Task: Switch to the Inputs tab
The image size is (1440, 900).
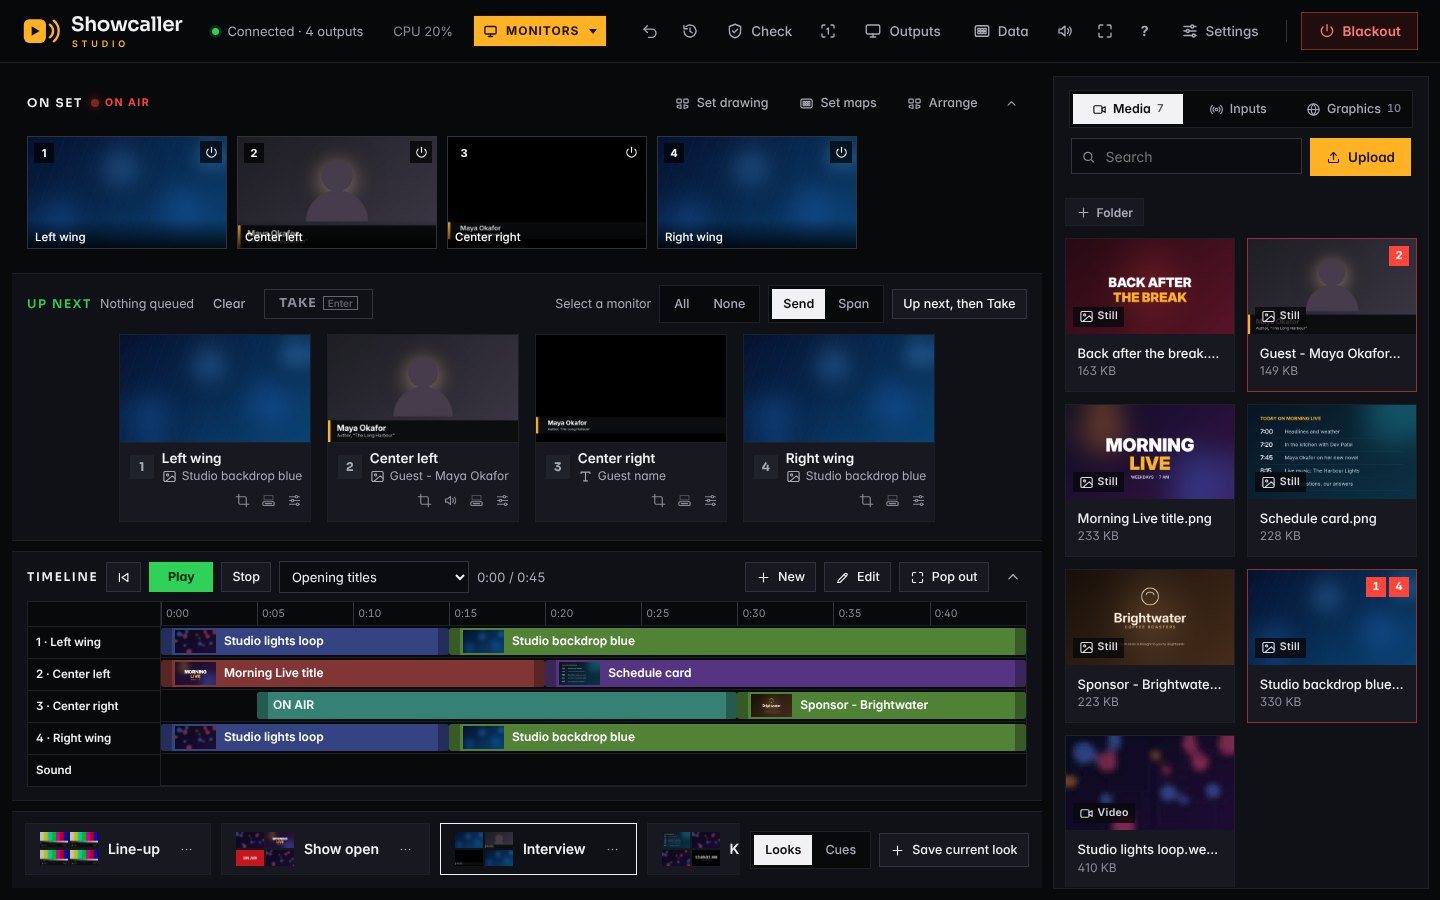Action: coord(1238,109)
